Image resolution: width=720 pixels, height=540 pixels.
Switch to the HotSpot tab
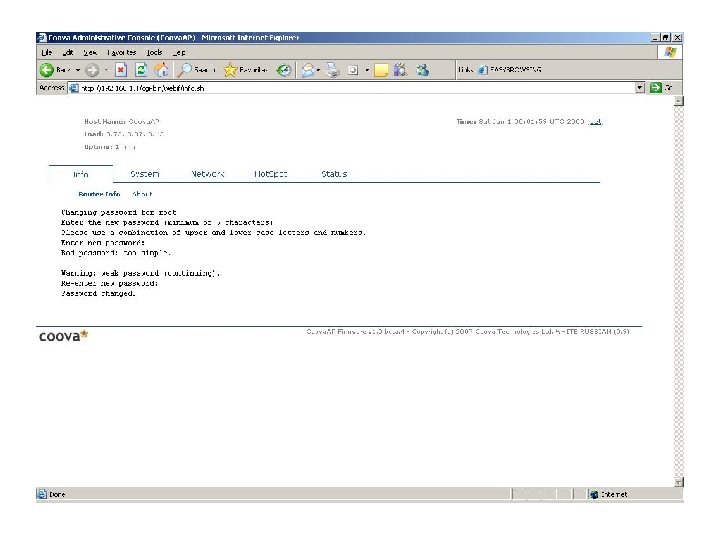pos(270,174)
